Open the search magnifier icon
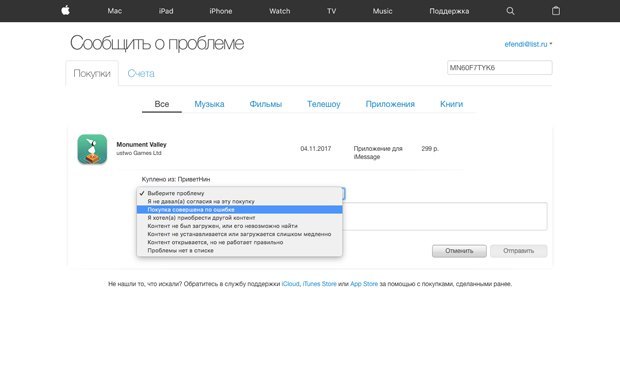 pos(510,11)
